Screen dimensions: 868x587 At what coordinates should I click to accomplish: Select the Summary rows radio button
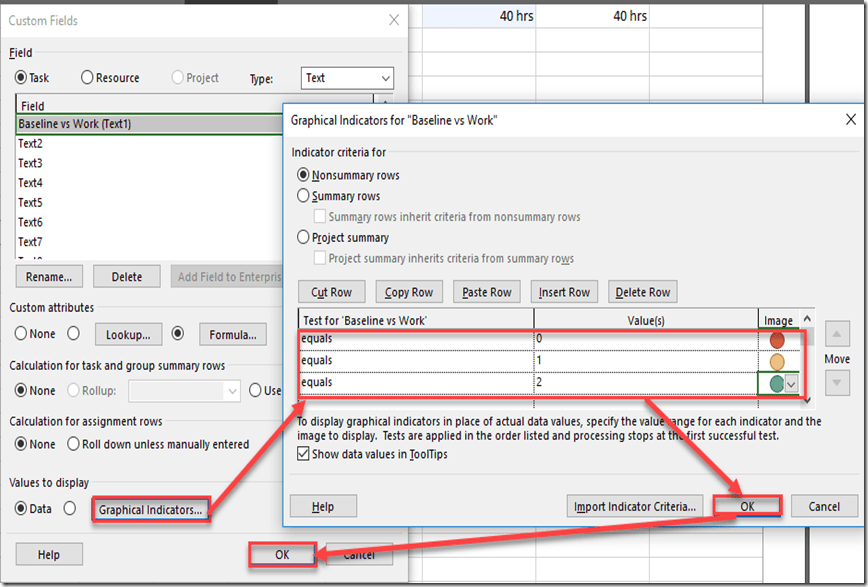pos(304,197)
